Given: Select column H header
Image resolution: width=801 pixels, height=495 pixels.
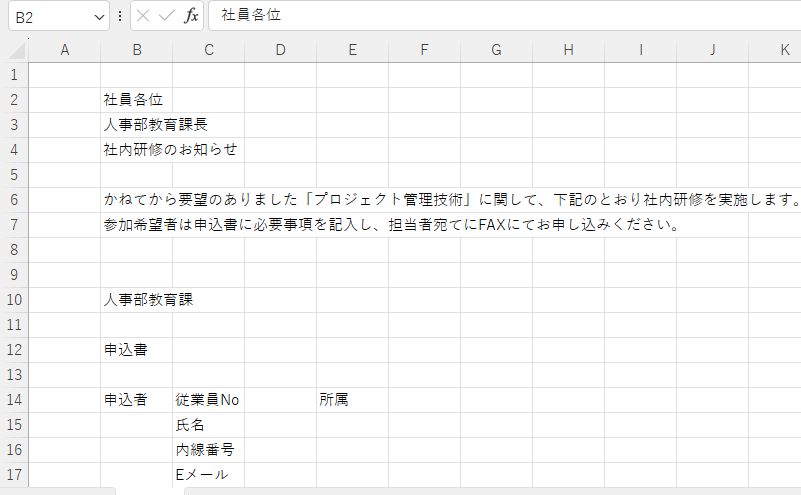Looking at the screenshot, I should (569, 50).
